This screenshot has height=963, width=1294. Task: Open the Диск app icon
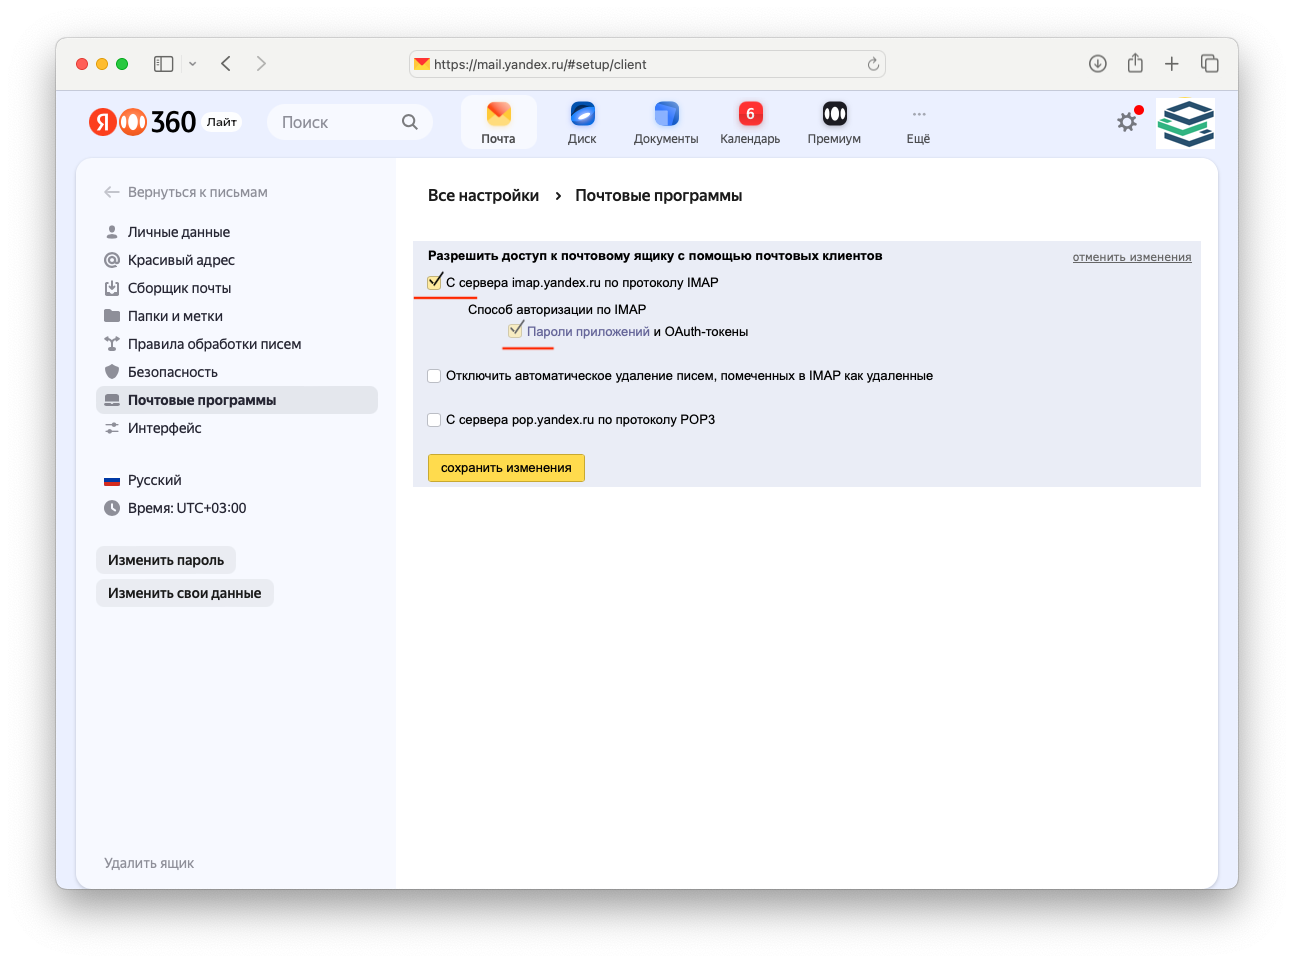point(581,120)
